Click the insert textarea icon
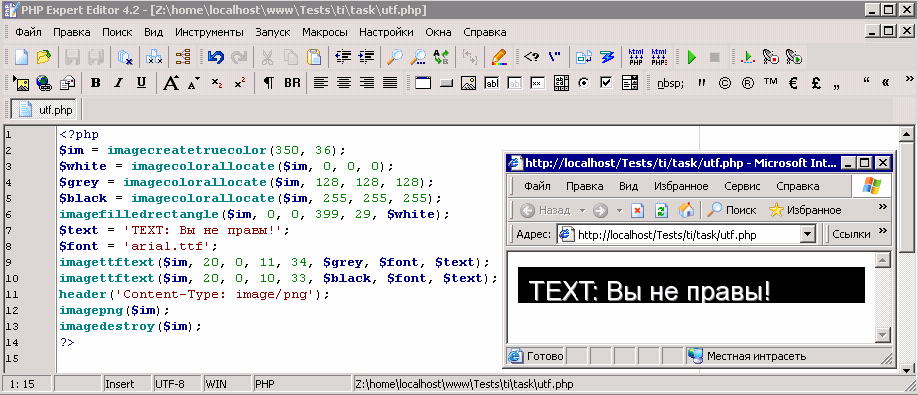The image size is (918, 395). 561,83
